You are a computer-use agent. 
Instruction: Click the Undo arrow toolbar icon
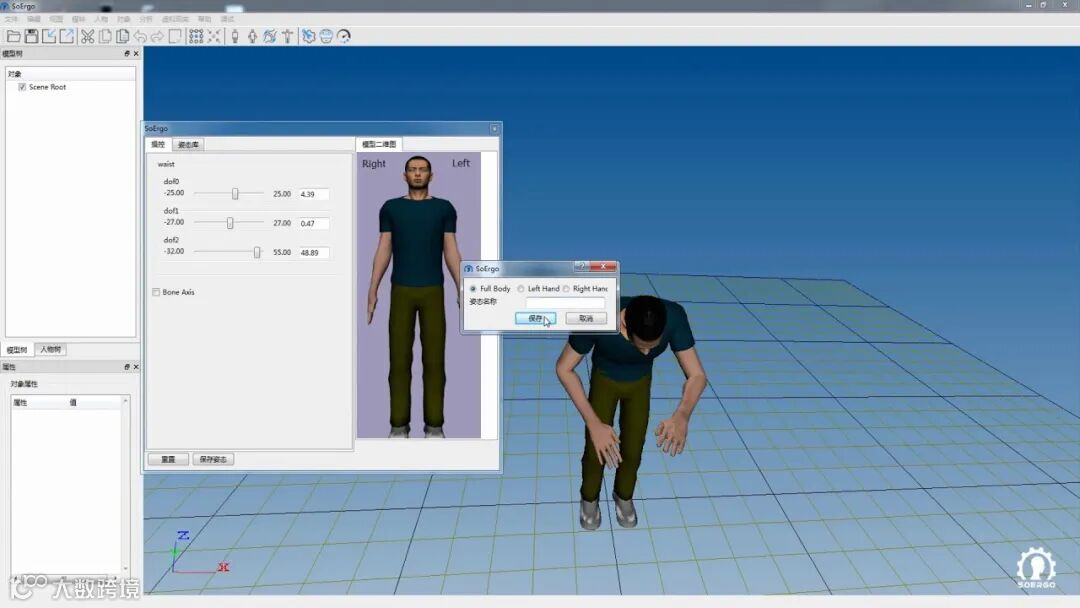(141, 36)
